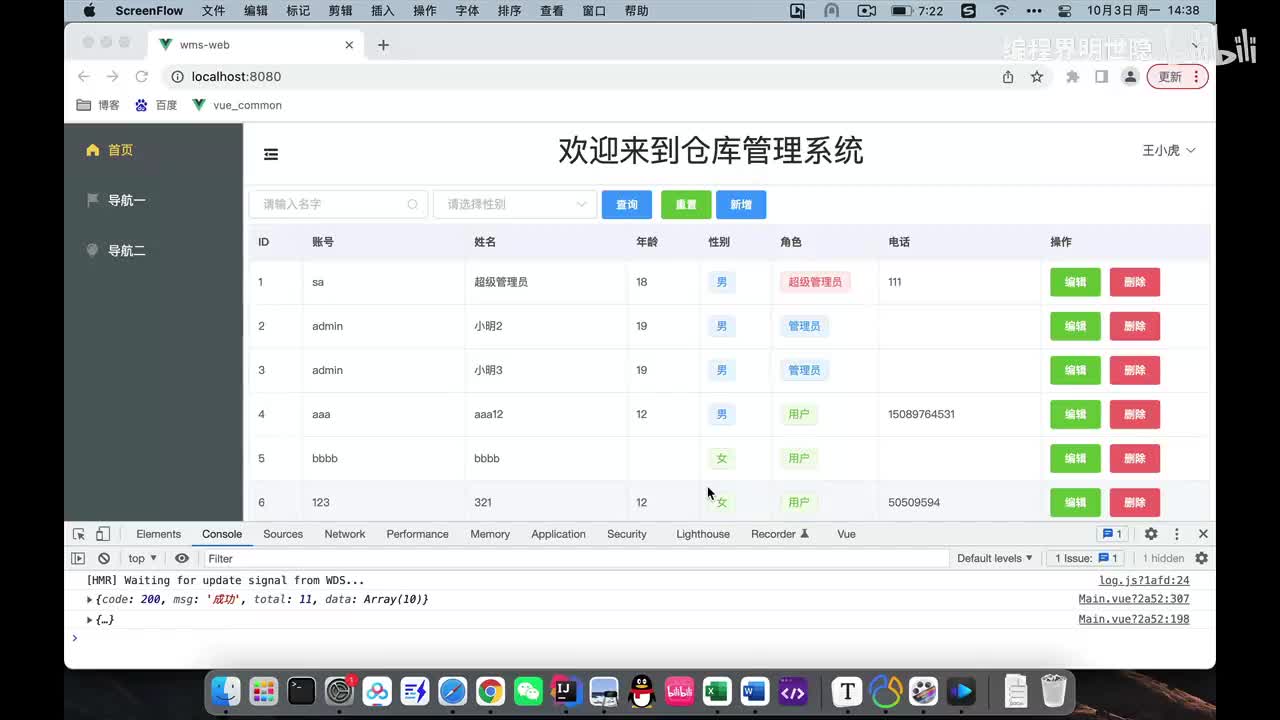This screenshot has width=1280, height=720.
Task: Expand the {…} console object
Action: coord(90,619)
